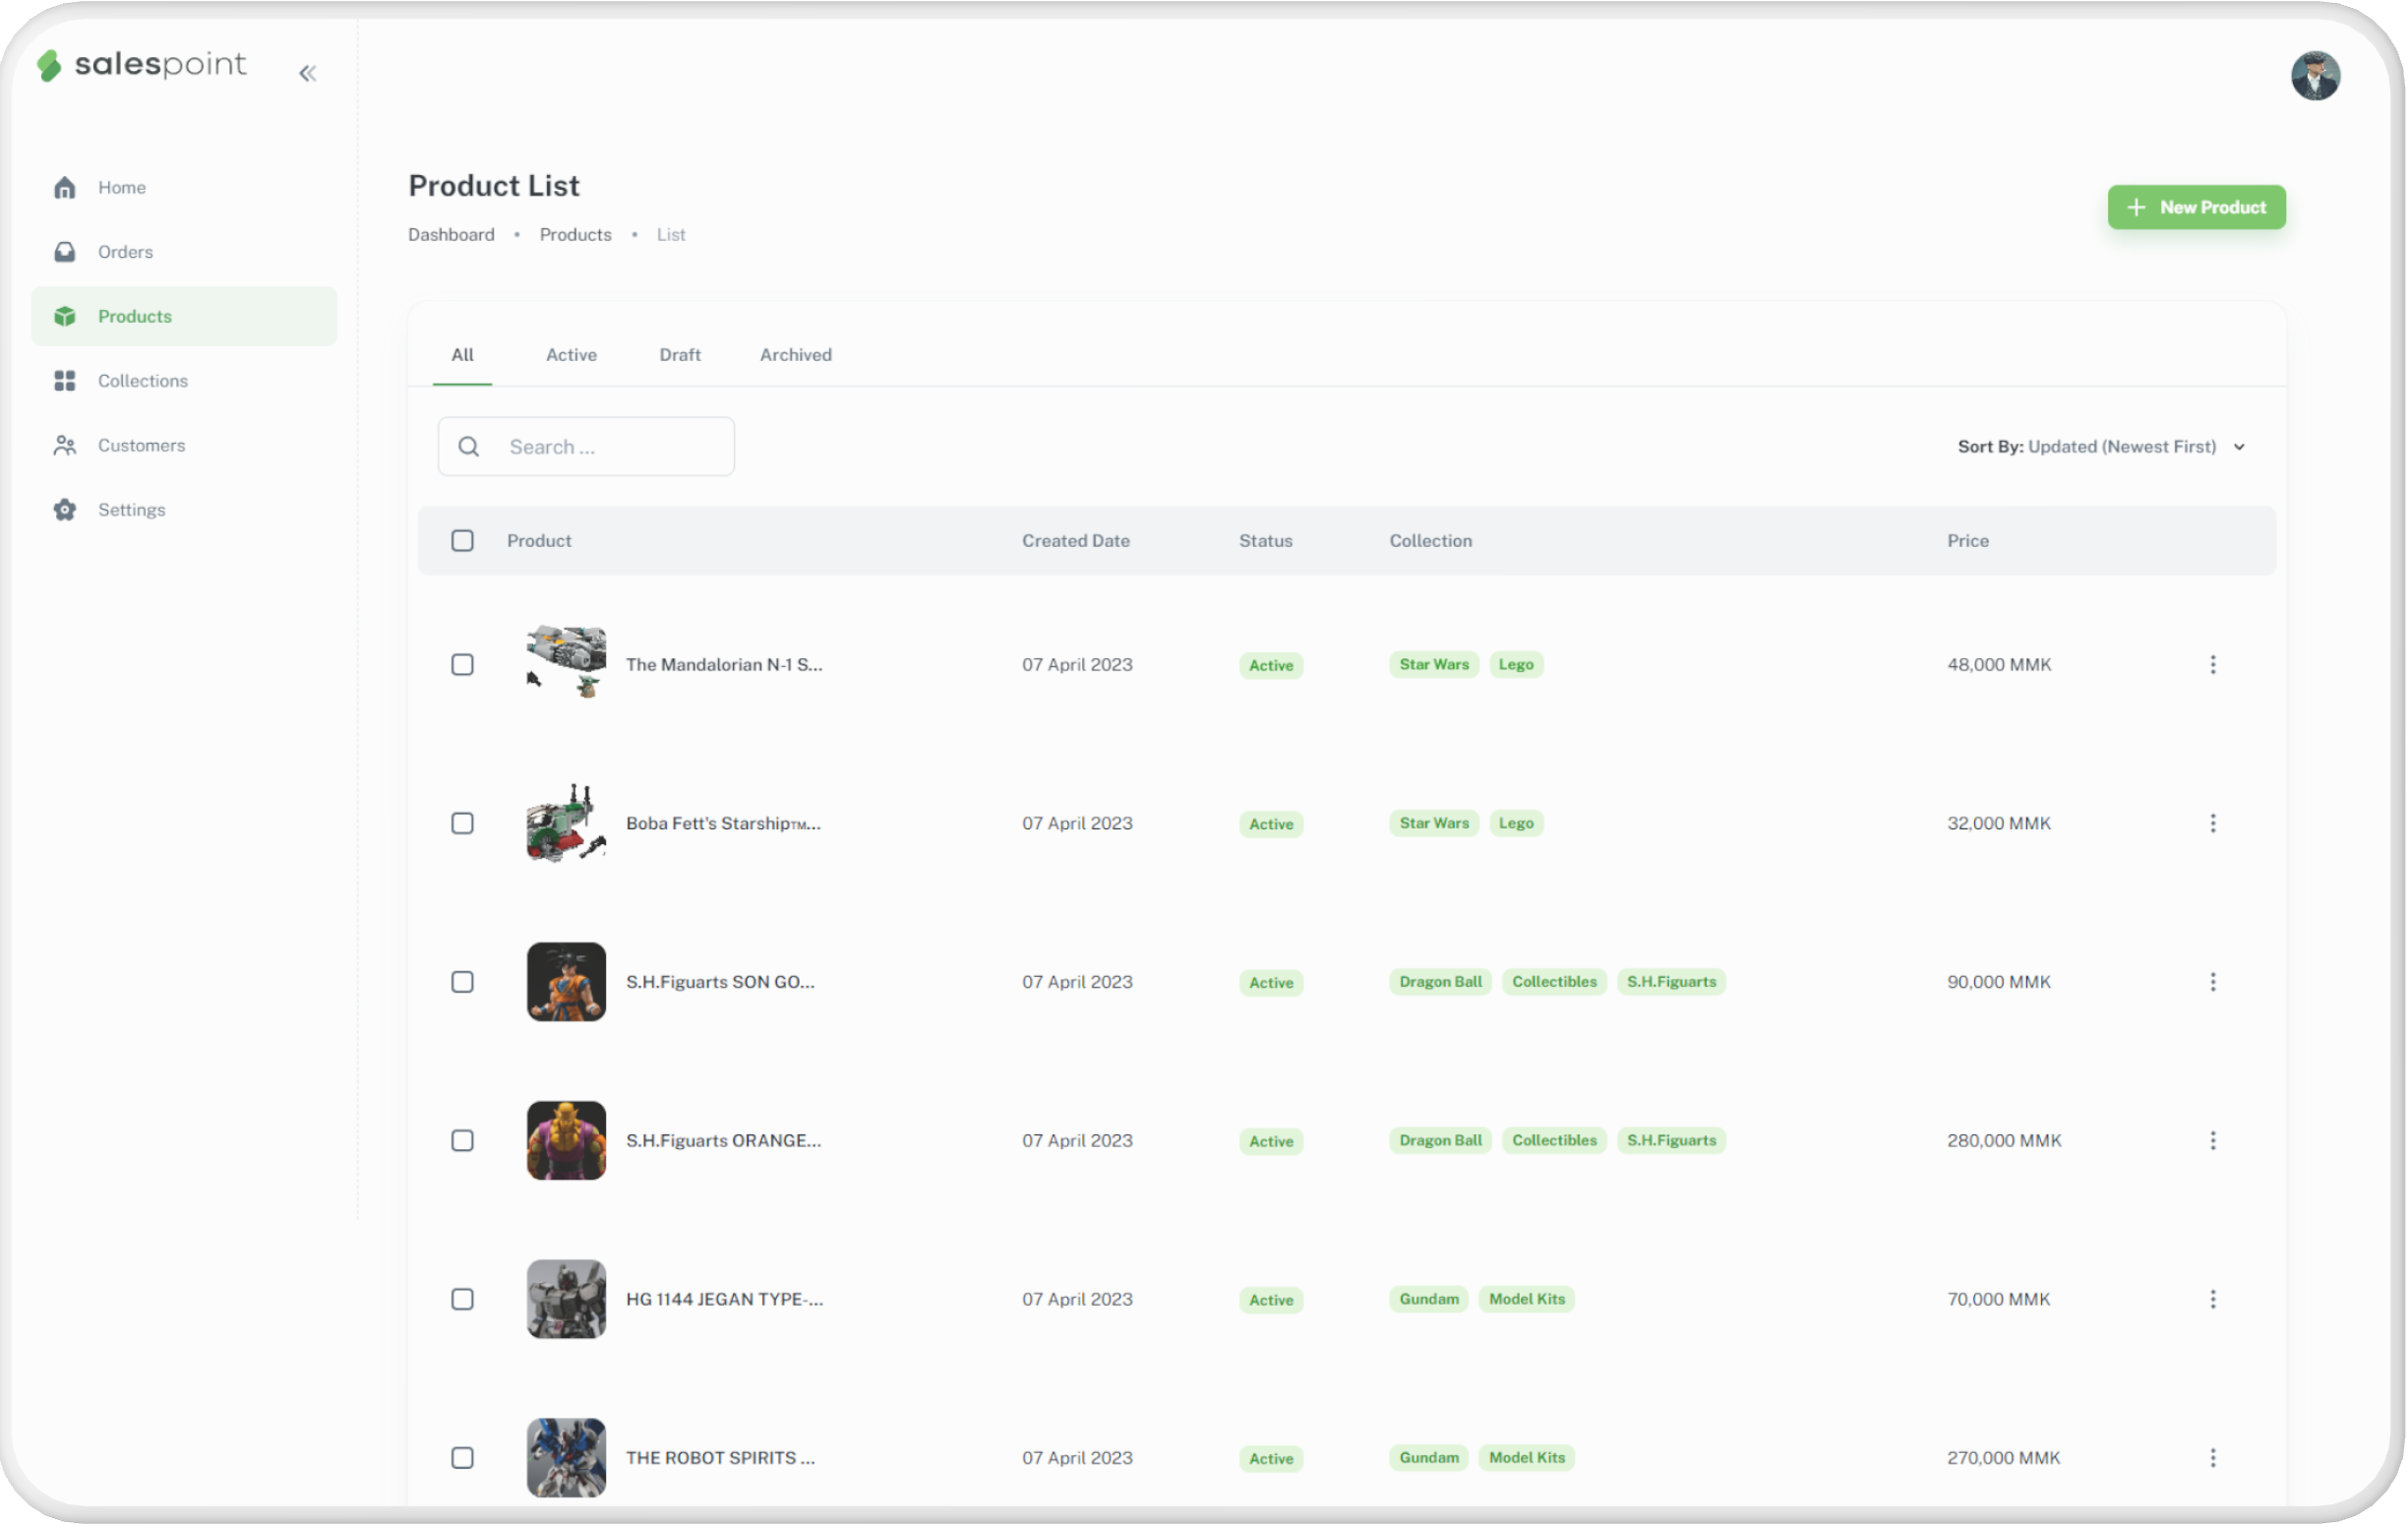Toggle the select-all header checkbox
This screenshot has width=2408, height=1525.
click(462, 541)
